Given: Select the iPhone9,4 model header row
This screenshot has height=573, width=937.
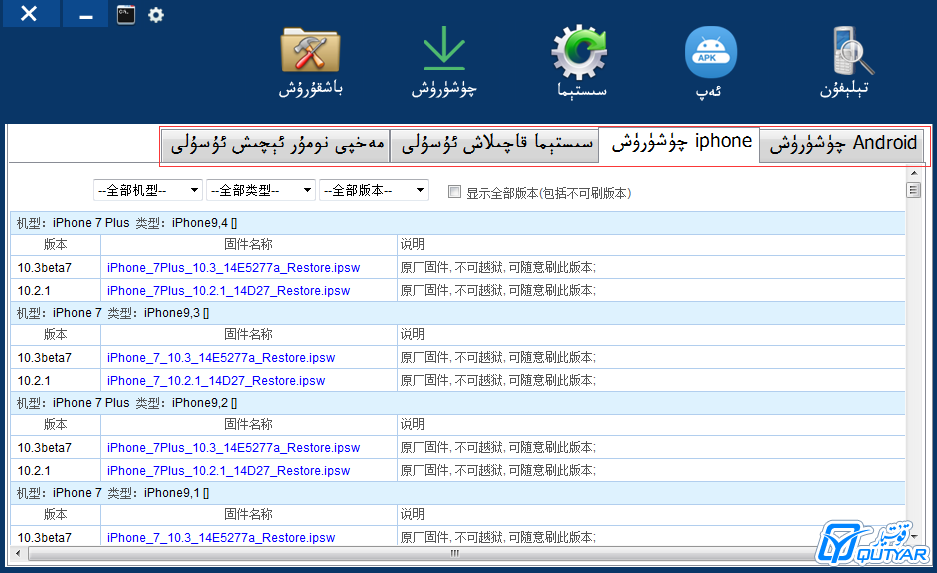Looking at the screenshot, I should point(458,223).
